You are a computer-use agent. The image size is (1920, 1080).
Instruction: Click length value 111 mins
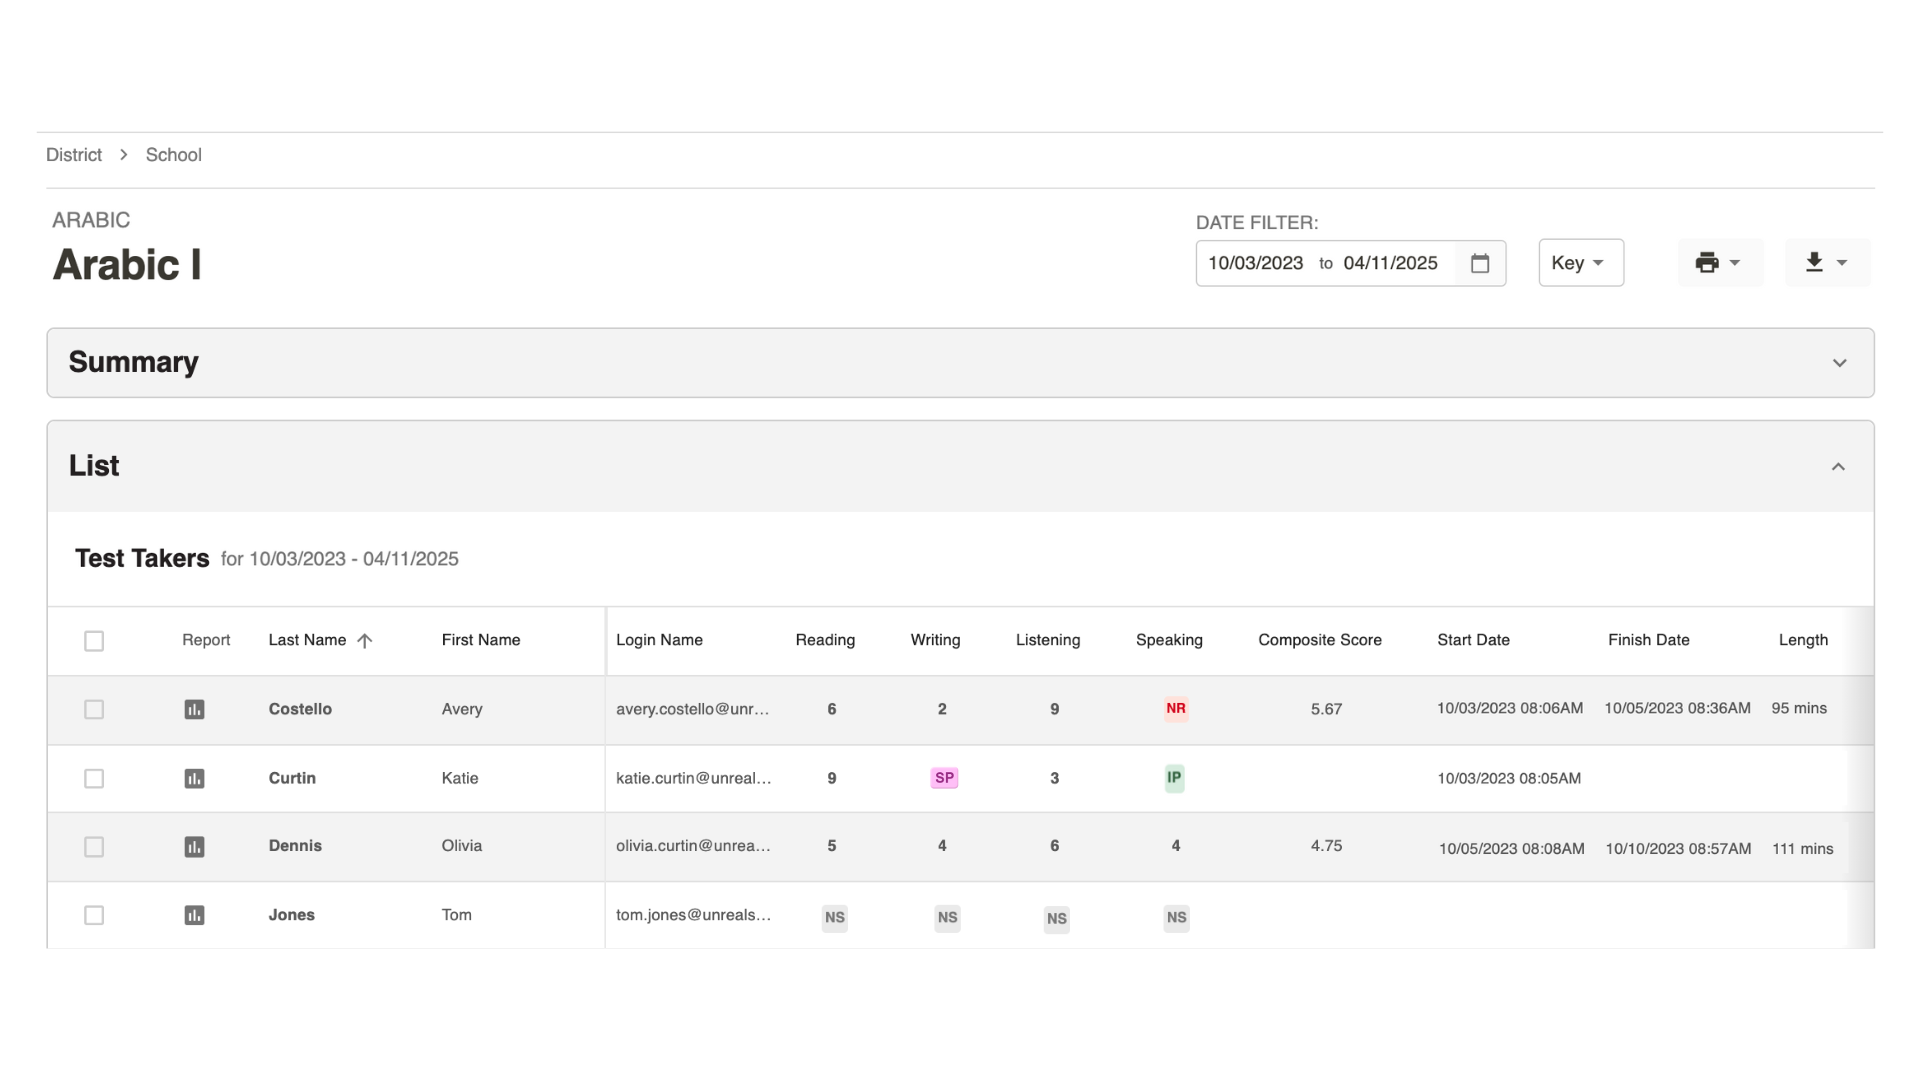pyautogui.click(x=1803, y=849)
